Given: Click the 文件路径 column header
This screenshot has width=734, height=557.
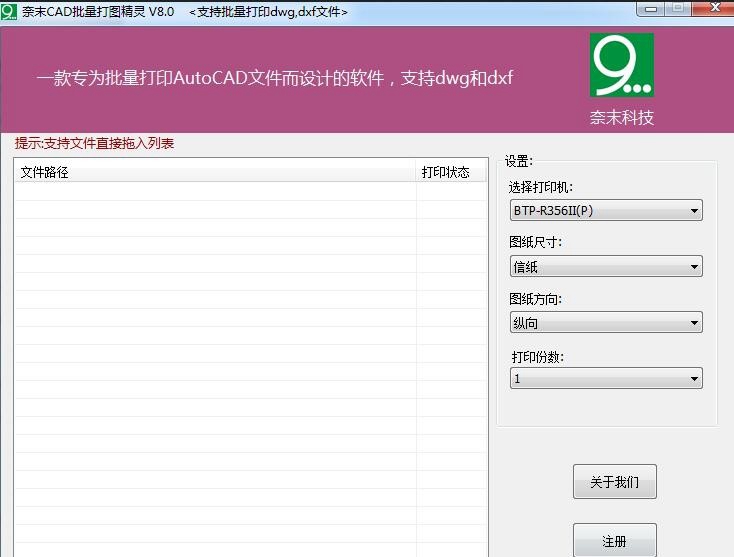Looking at the screenshot, I should click(x=215, y=172).
